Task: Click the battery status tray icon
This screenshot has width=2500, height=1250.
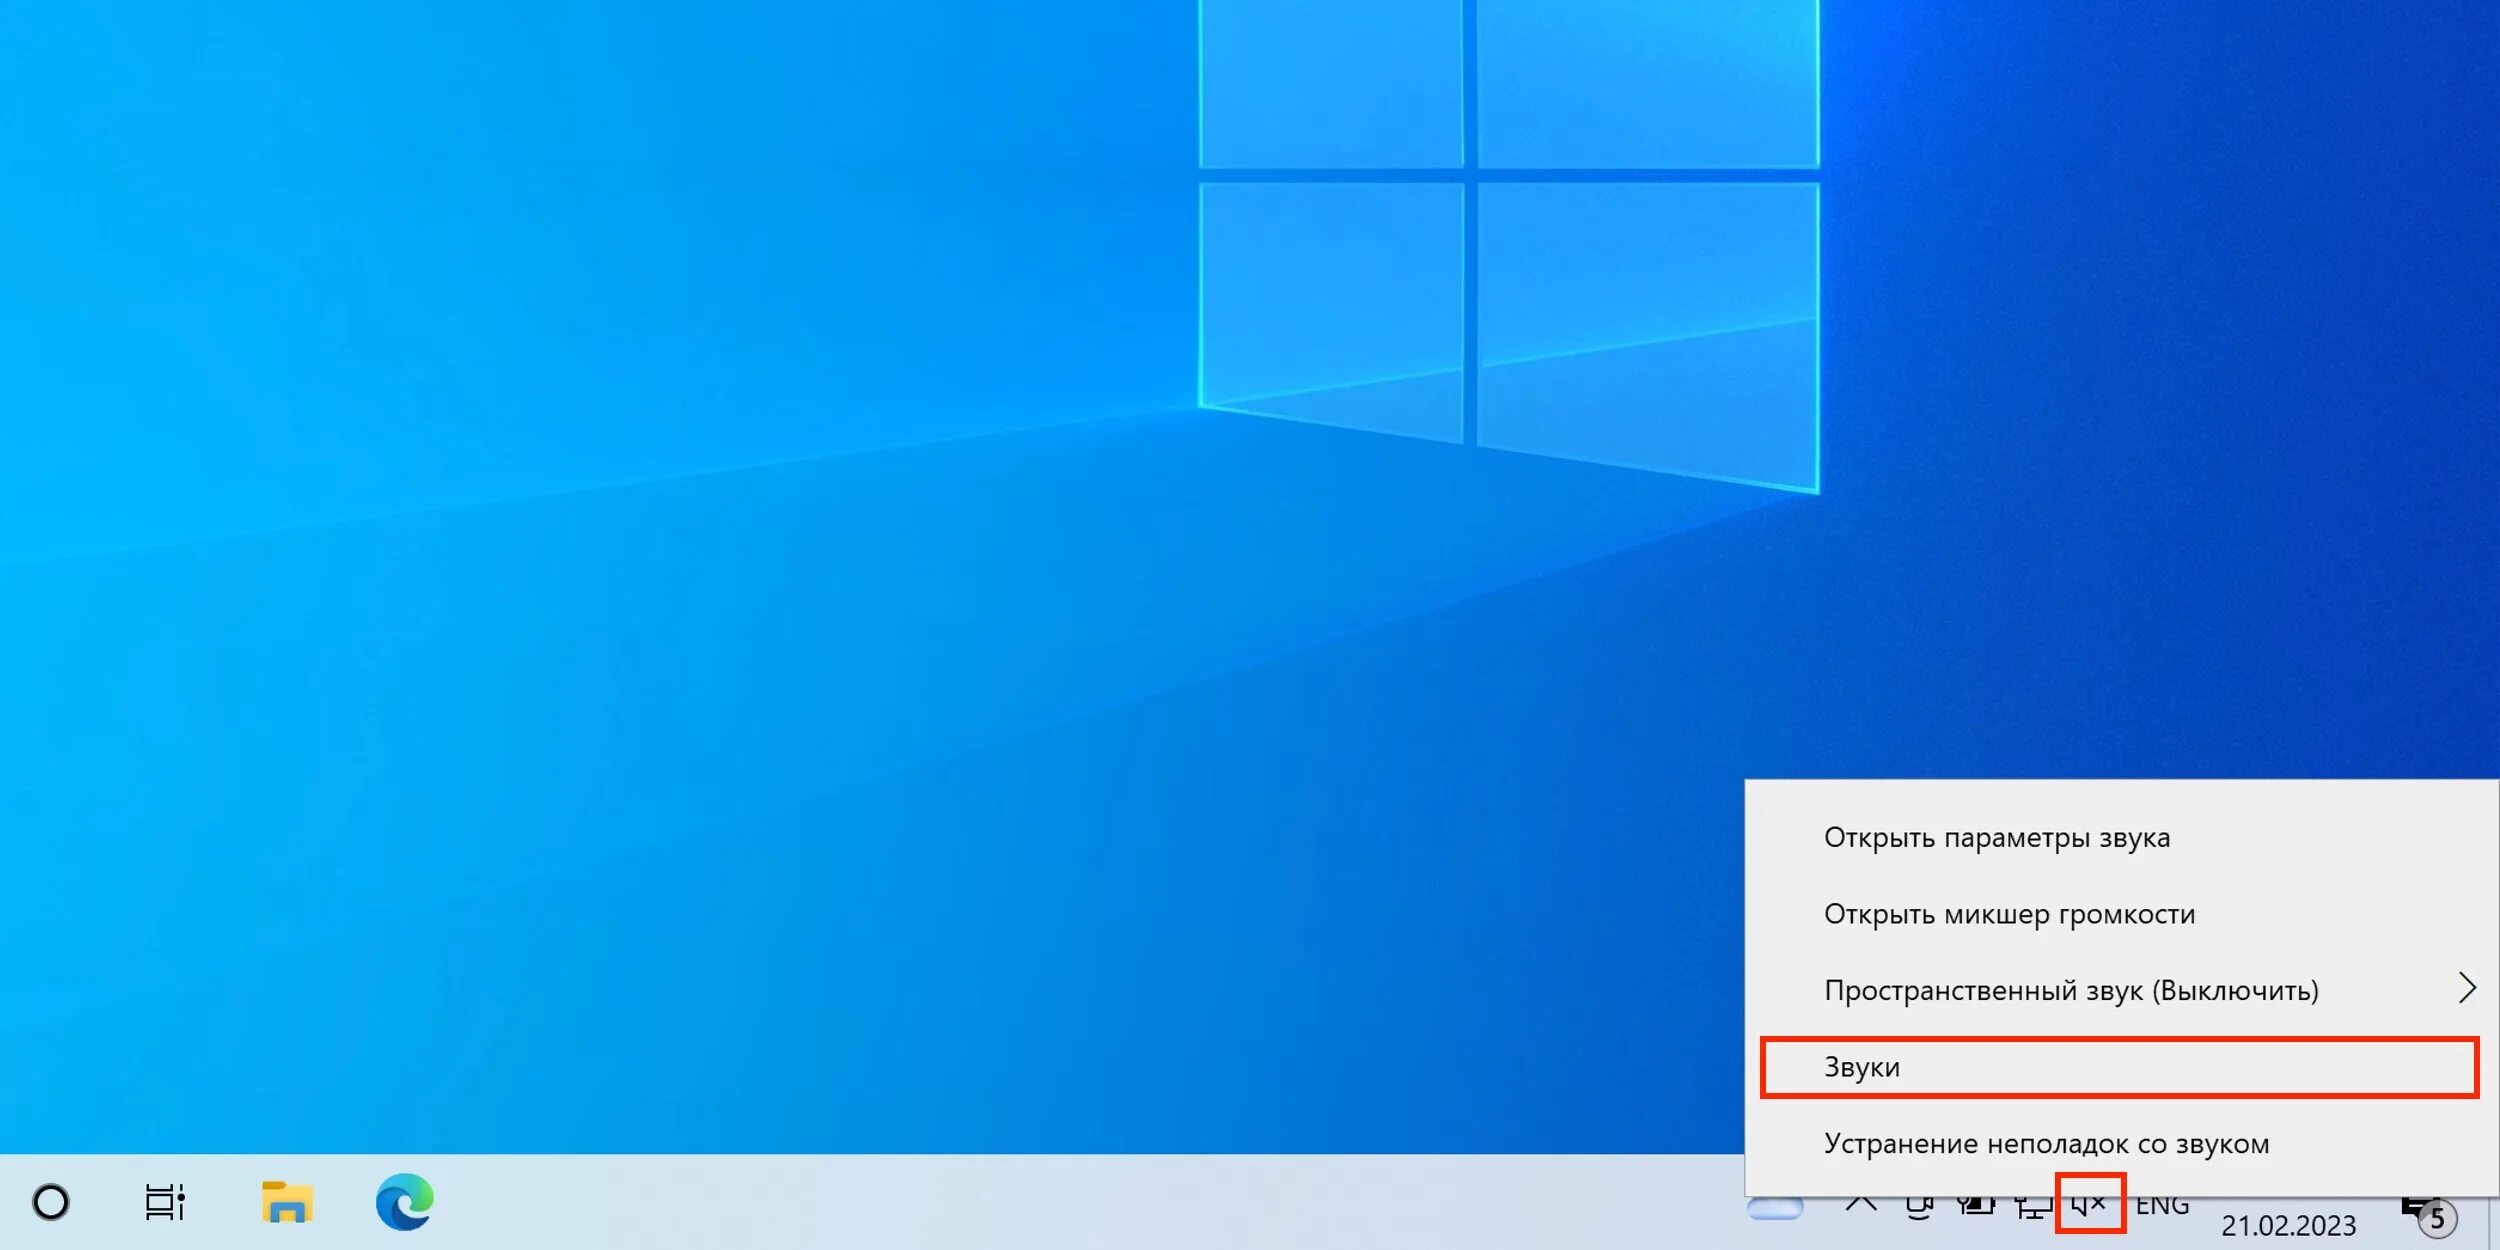Action: pyautogui.click(x=1975, y=1206)
